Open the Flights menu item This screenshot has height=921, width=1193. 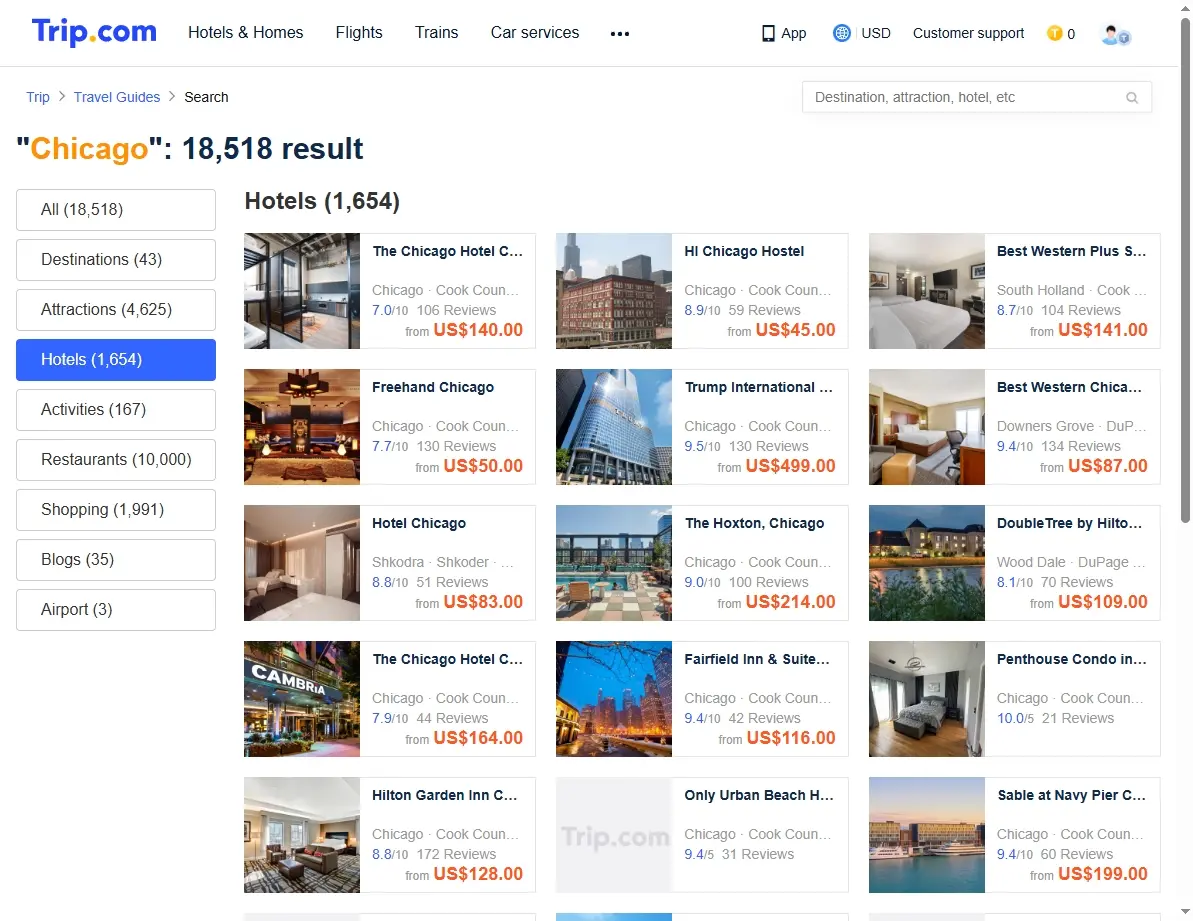(x=359, y=33)
